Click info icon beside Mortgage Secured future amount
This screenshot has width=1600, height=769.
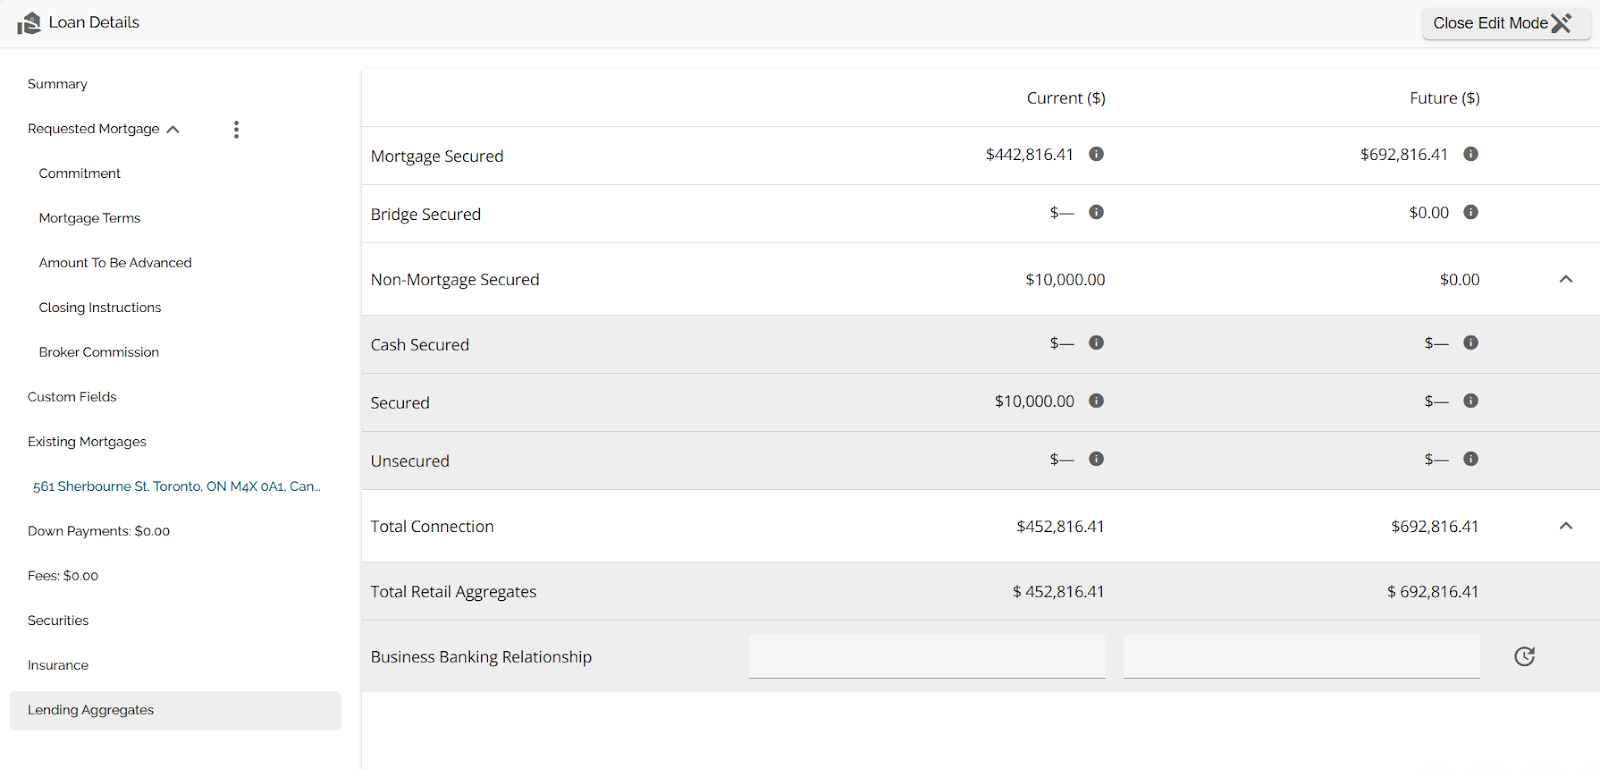1470,154
